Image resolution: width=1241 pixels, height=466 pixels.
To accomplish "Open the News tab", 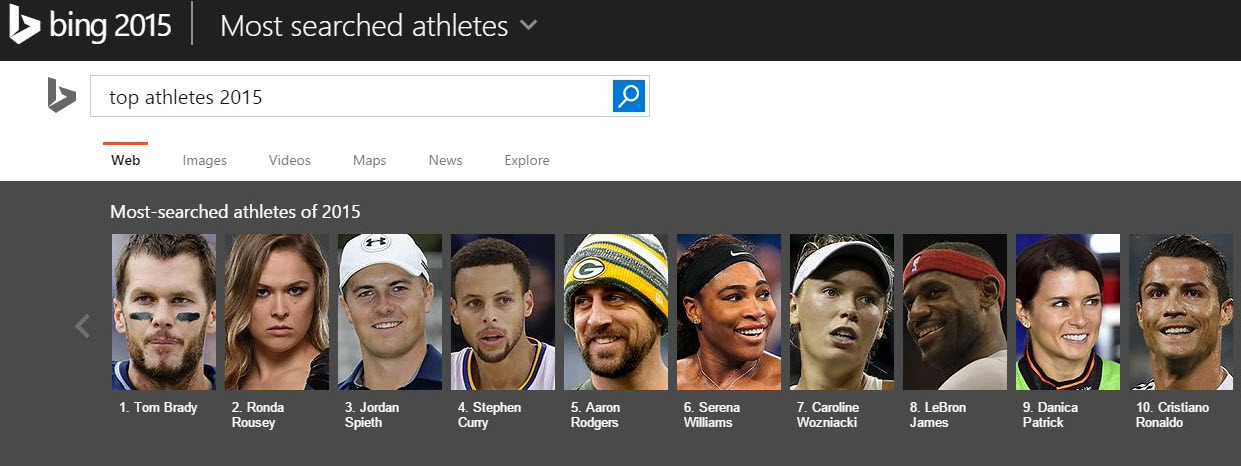I will tap(446, 160).
